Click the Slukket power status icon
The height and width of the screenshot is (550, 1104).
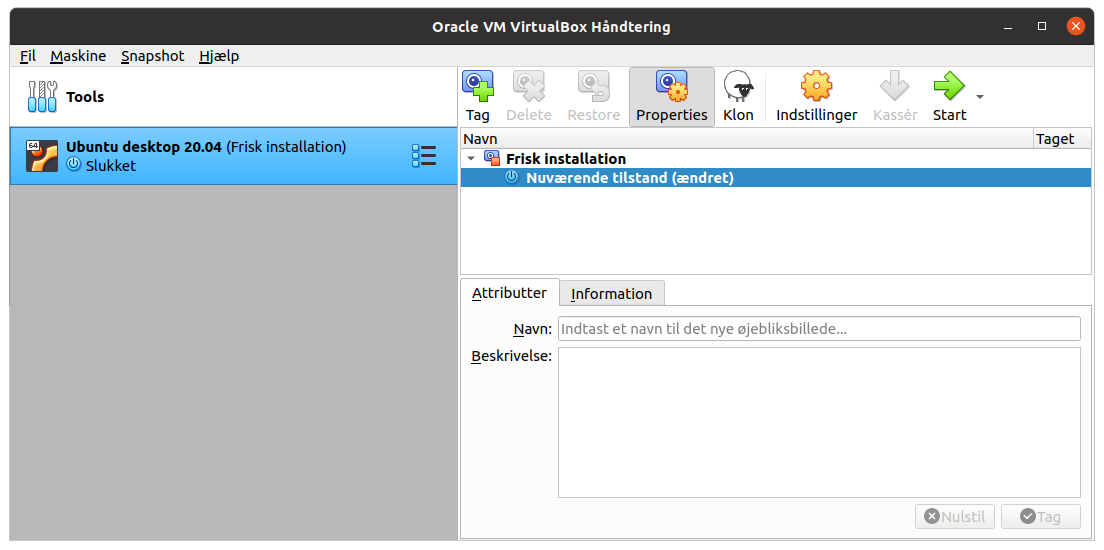coord(74,165)
